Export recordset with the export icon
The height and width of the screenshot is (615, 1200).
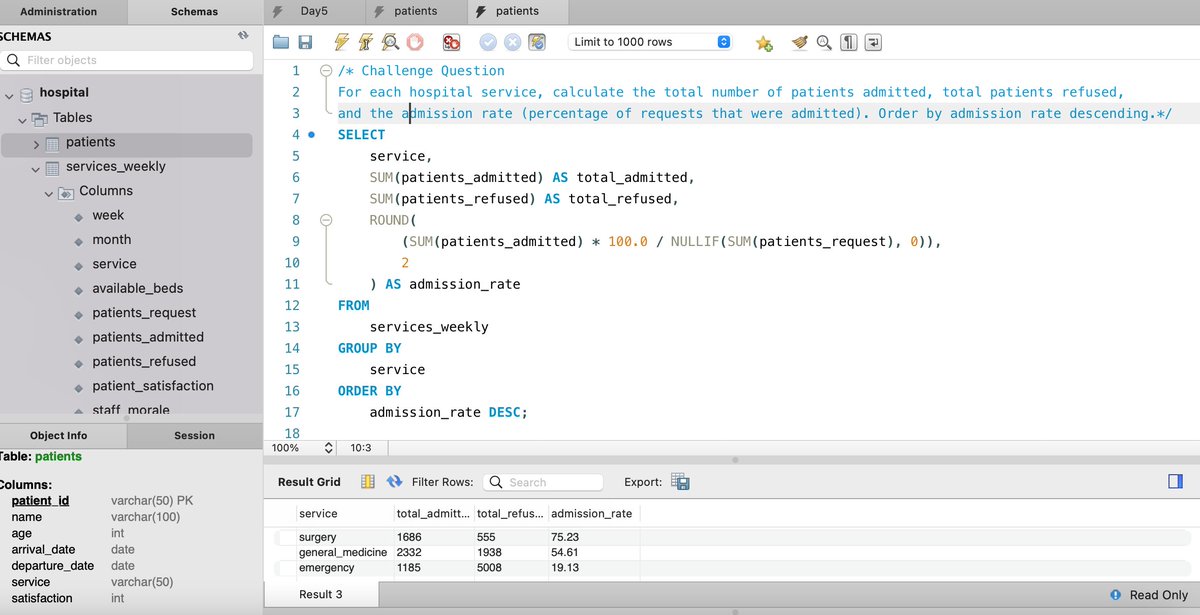[681, 482]
